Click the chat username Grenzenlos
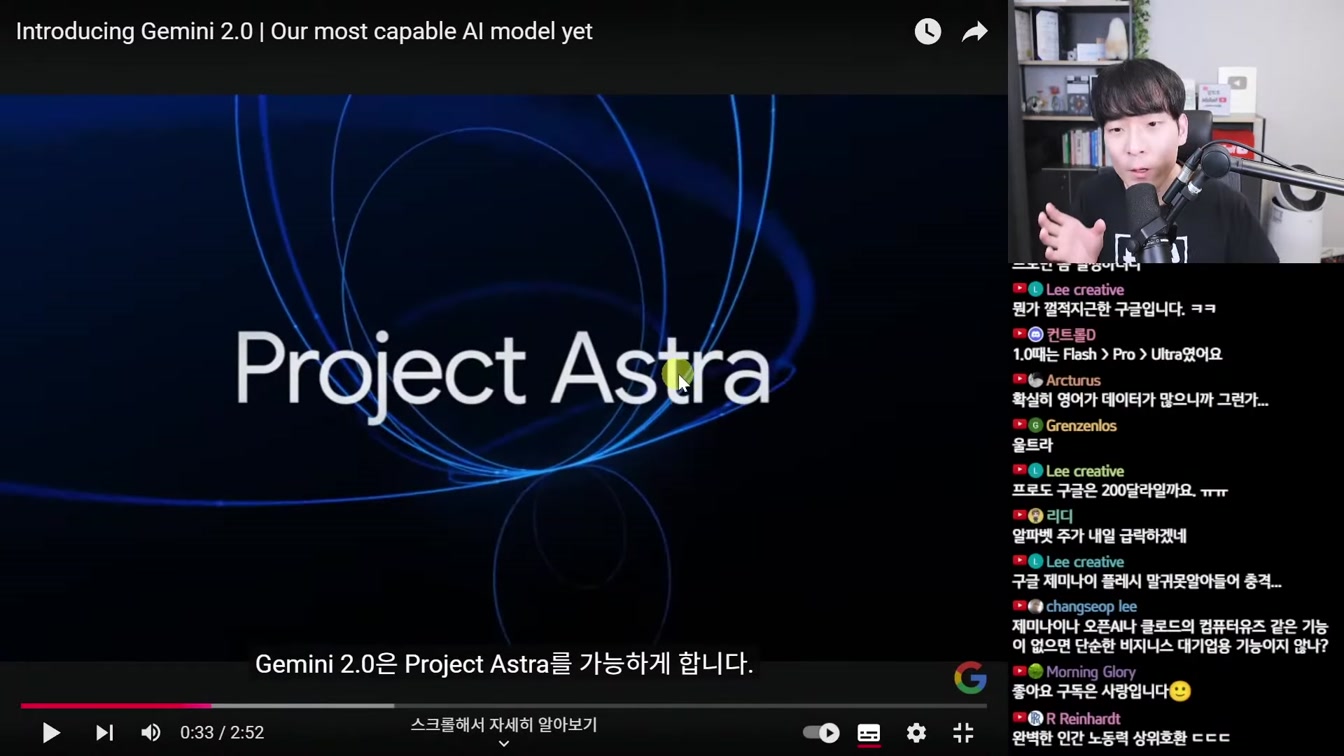Viewport: 1344px width, 756px height. 1081,426
